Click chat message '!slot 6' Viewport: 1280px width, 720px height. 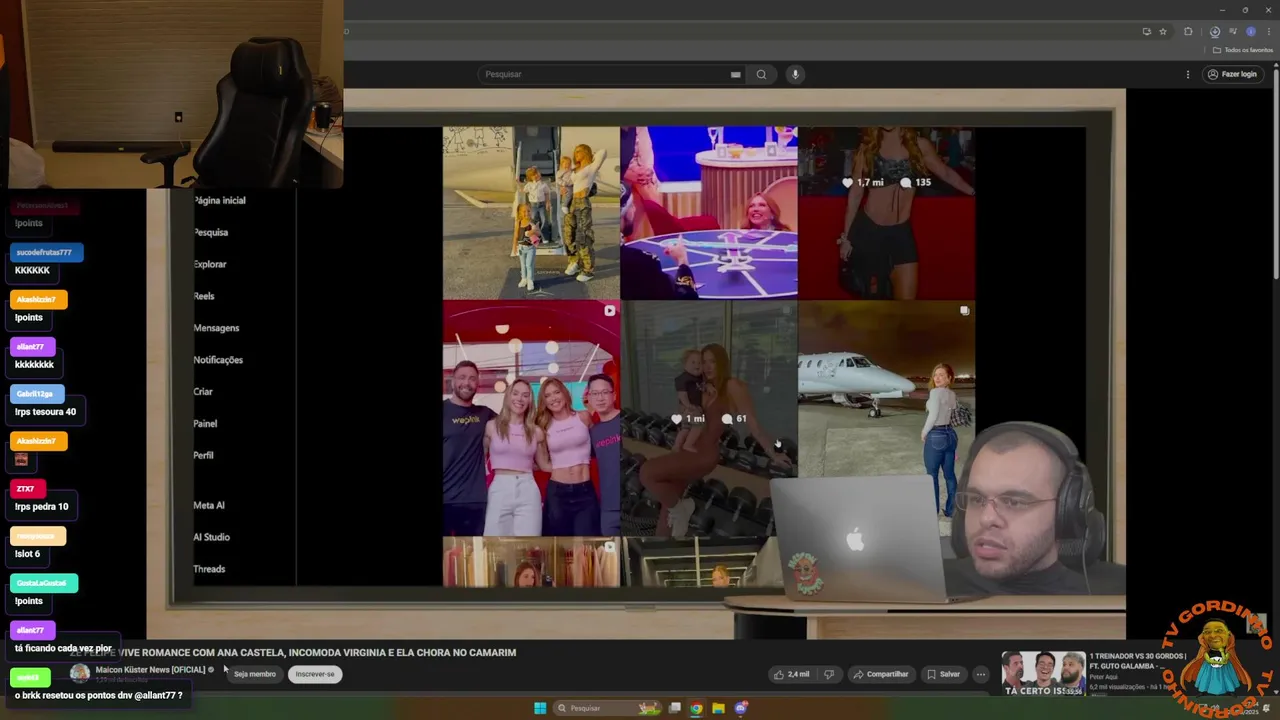[27, 554]
